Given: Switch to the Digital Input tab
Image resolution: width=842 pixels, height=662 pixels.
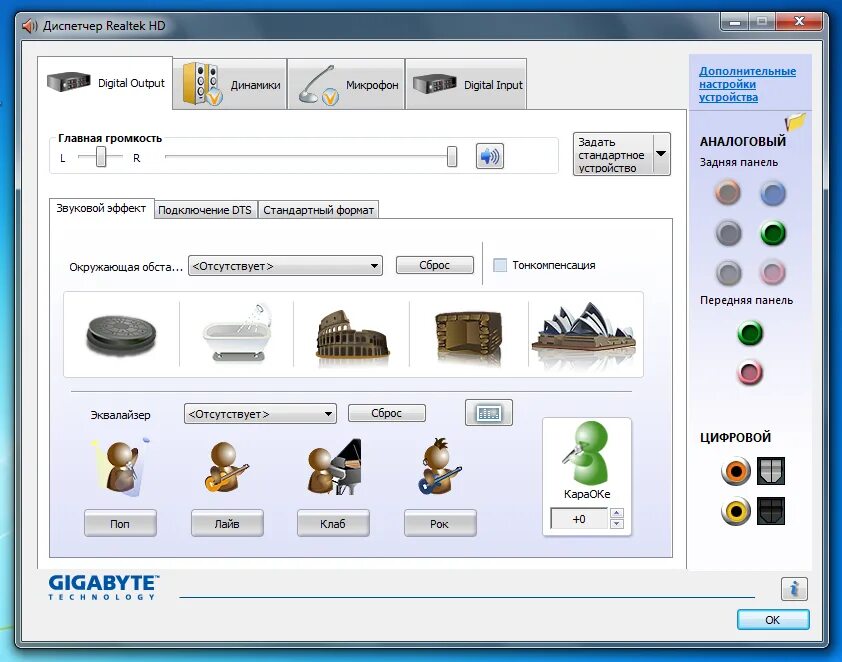Looking at the screenshot, I should (x=466, y=84).
